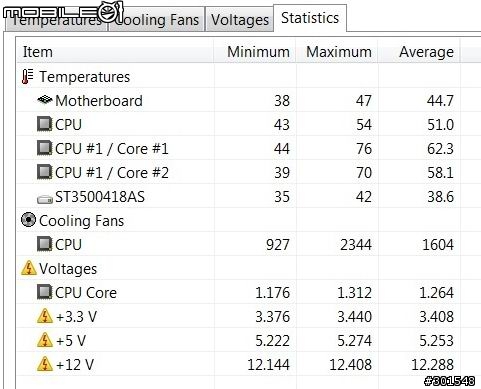
Task: Select the Statistics tab
Action: (x=310, y=18)
